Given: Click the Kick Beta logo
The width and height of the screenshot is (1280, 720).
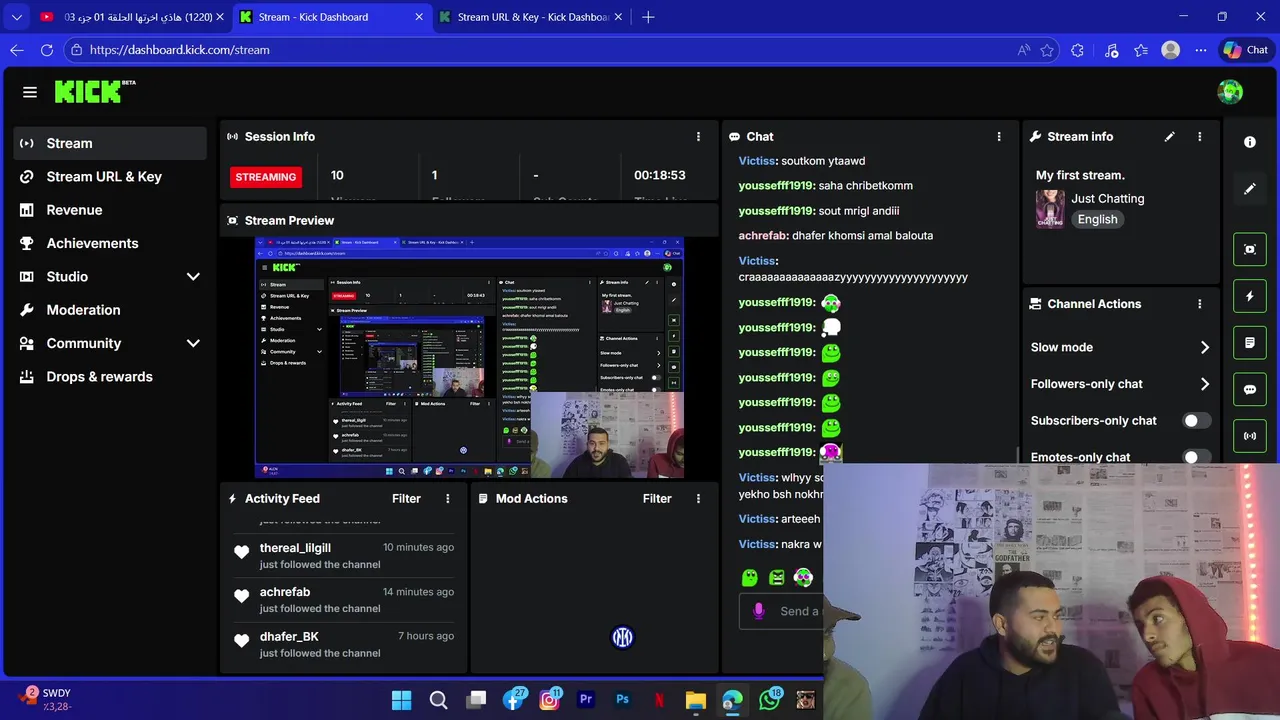Looking at the screenshot, I should (95, 92).
